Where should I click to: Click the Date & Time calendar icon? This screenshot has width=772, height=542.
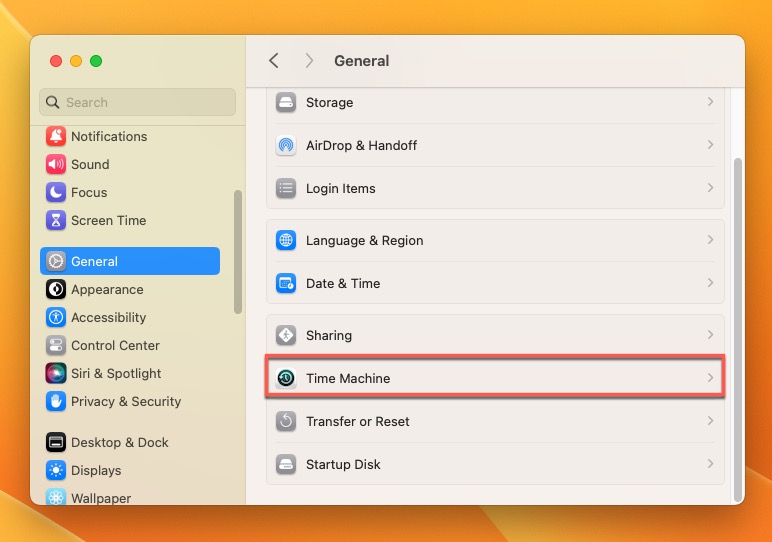[286, 283]
